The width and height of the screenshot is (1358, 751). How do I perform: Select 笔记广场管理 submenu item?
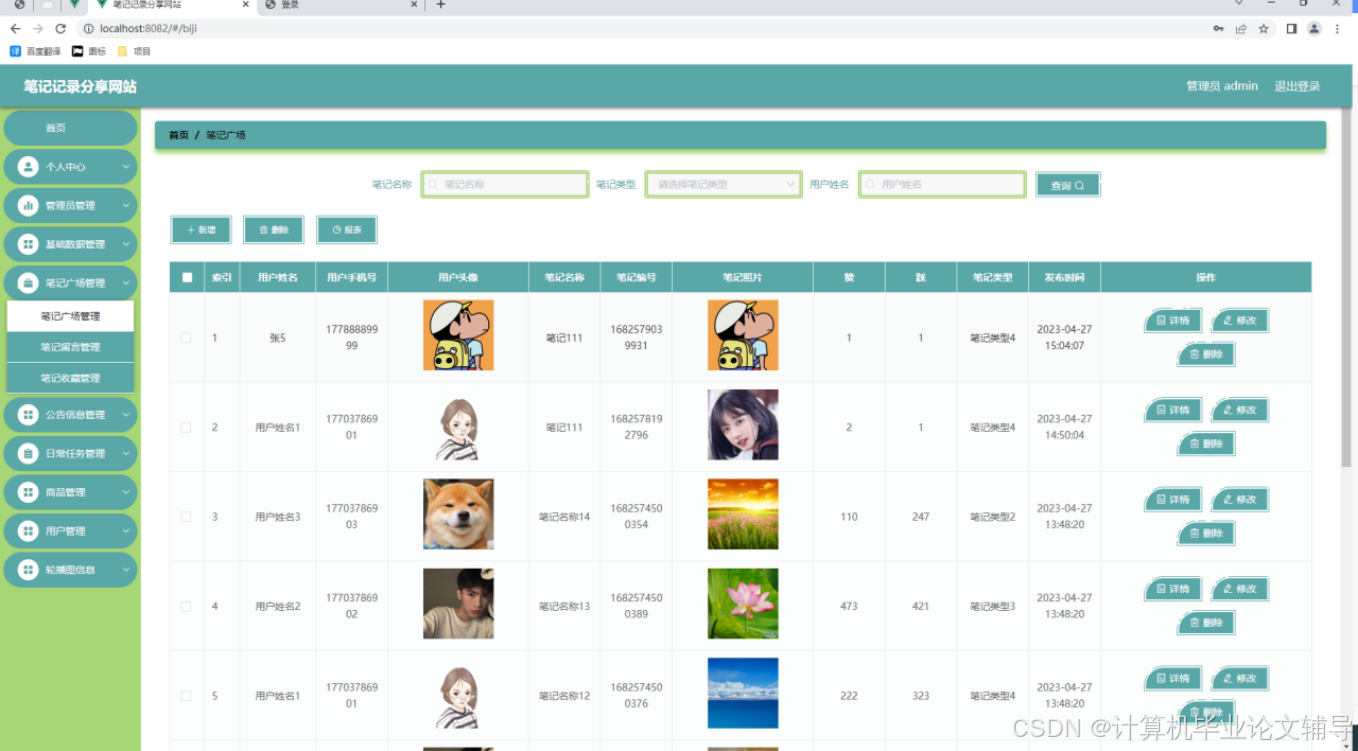pos(70,316)
